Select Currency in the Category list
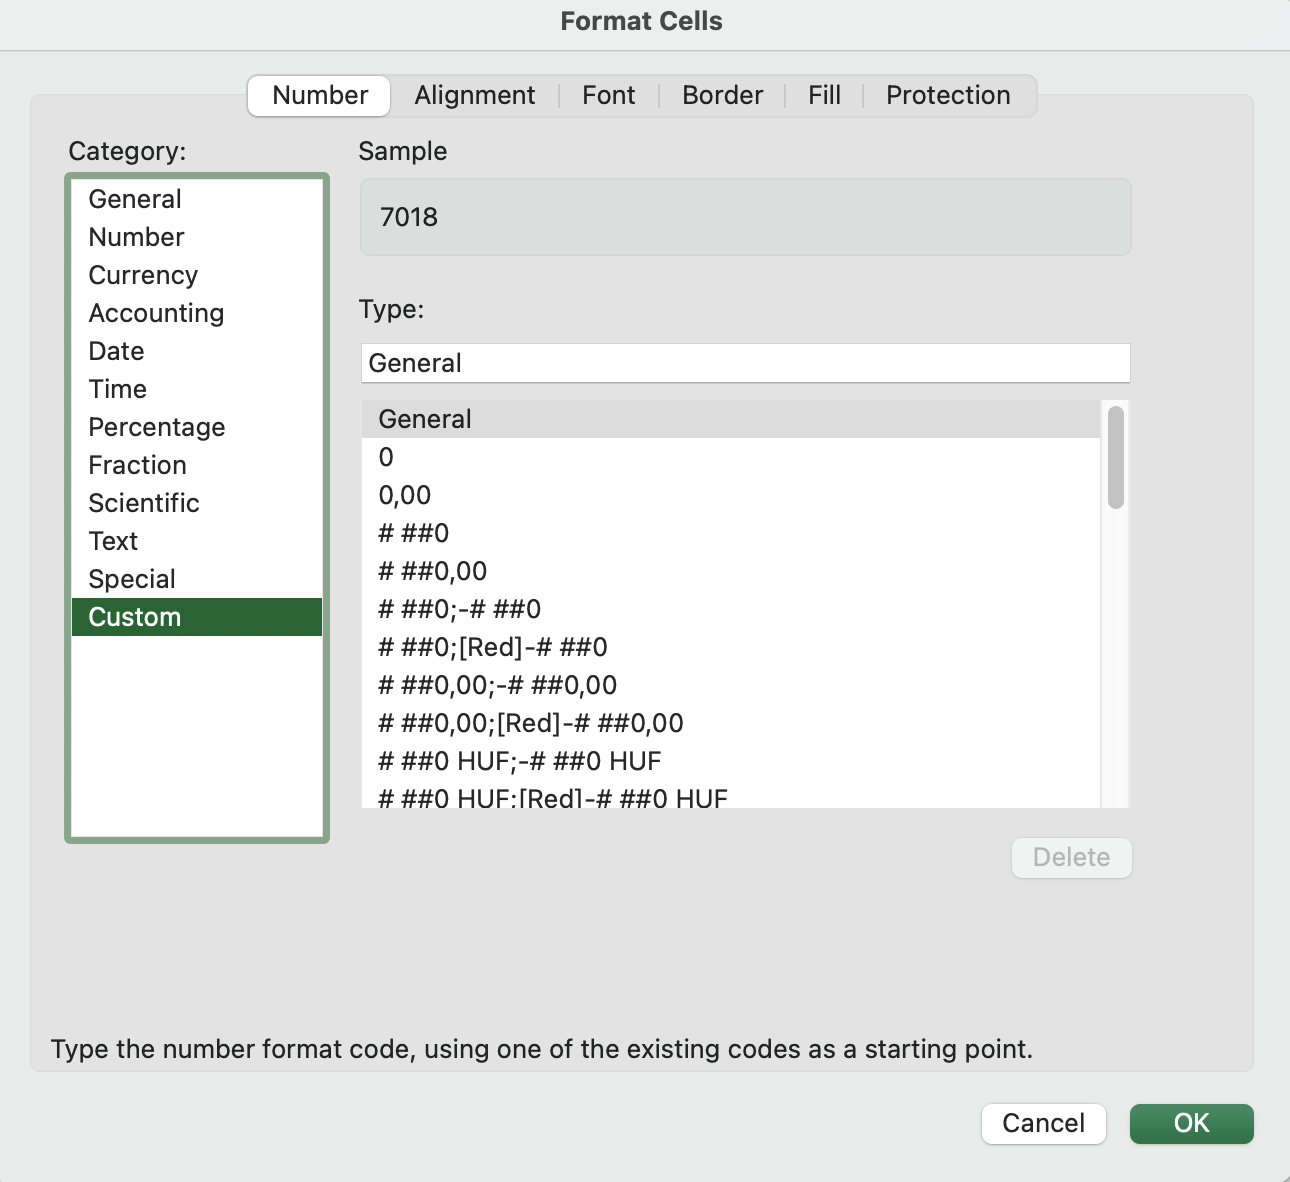 click(143, 275)
